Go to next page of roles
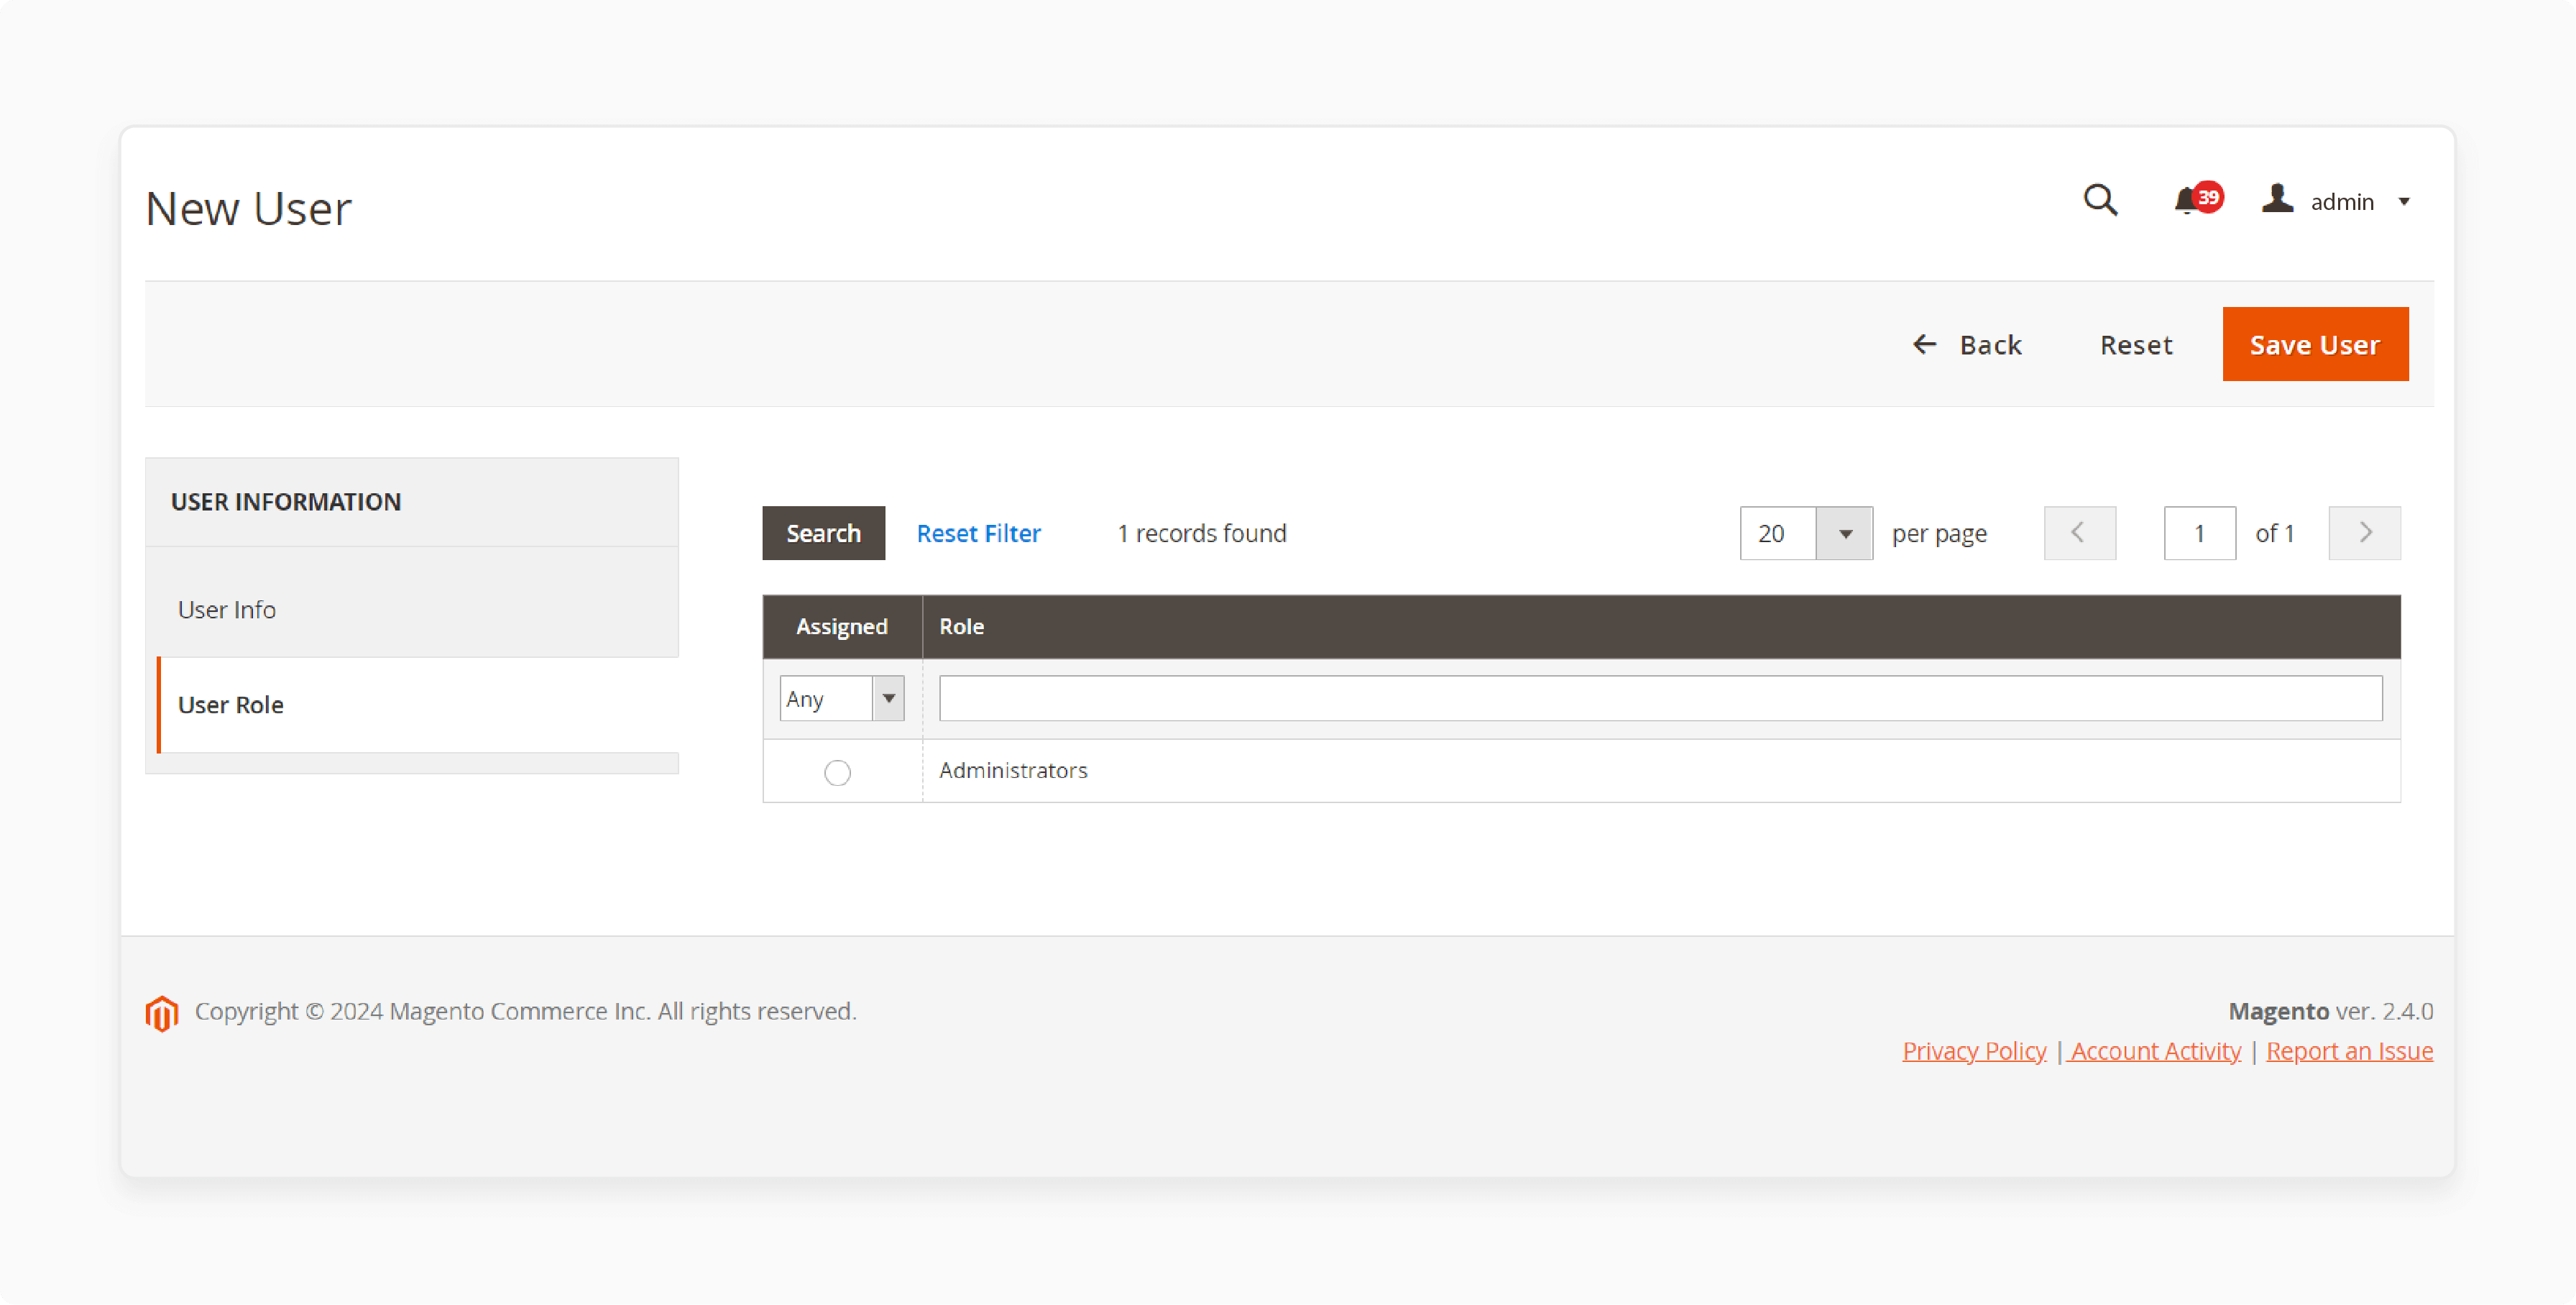This screenshot has width=2576, height=1305. [2364, 533]
